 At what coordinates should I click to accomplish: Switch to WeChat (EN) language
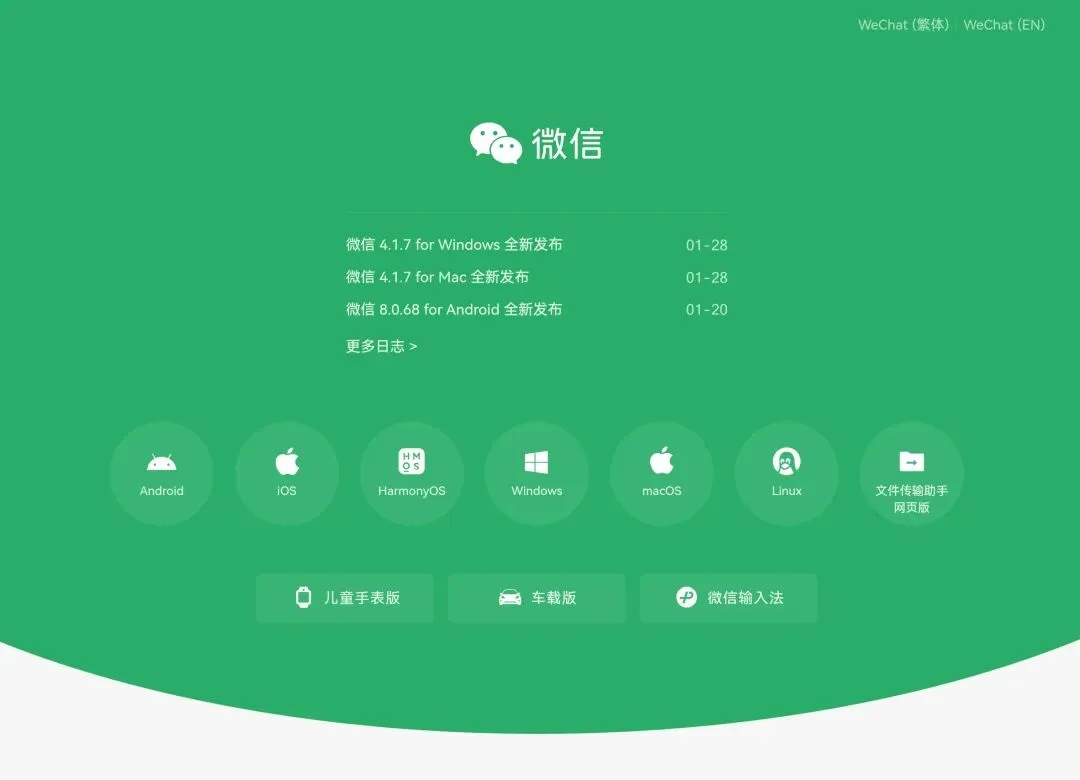point(1004,25)
